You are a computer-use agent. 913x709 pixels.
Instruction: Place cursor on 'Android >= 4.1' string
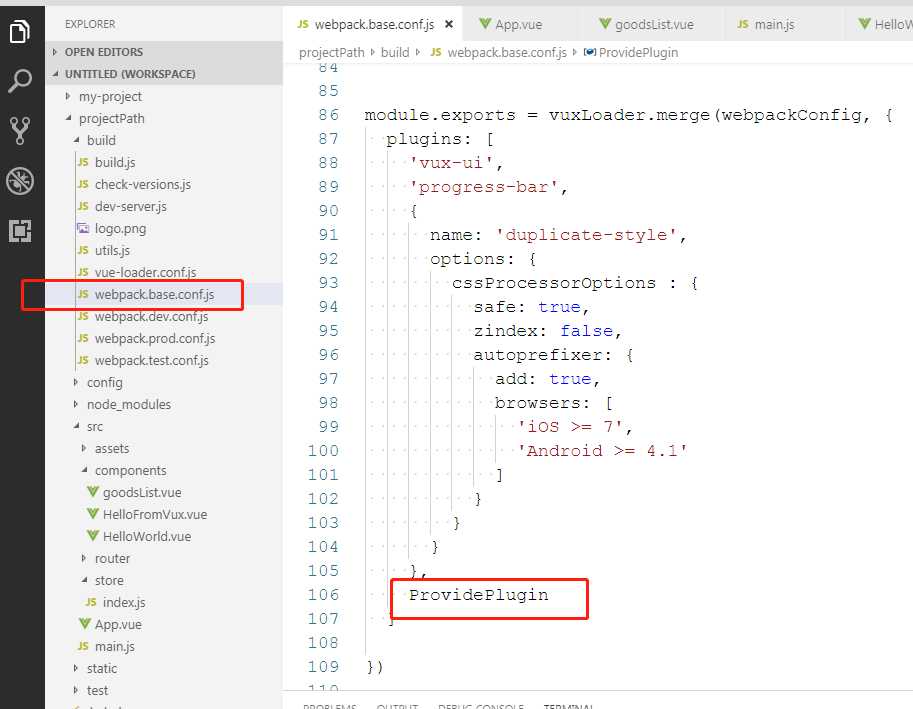602,451
